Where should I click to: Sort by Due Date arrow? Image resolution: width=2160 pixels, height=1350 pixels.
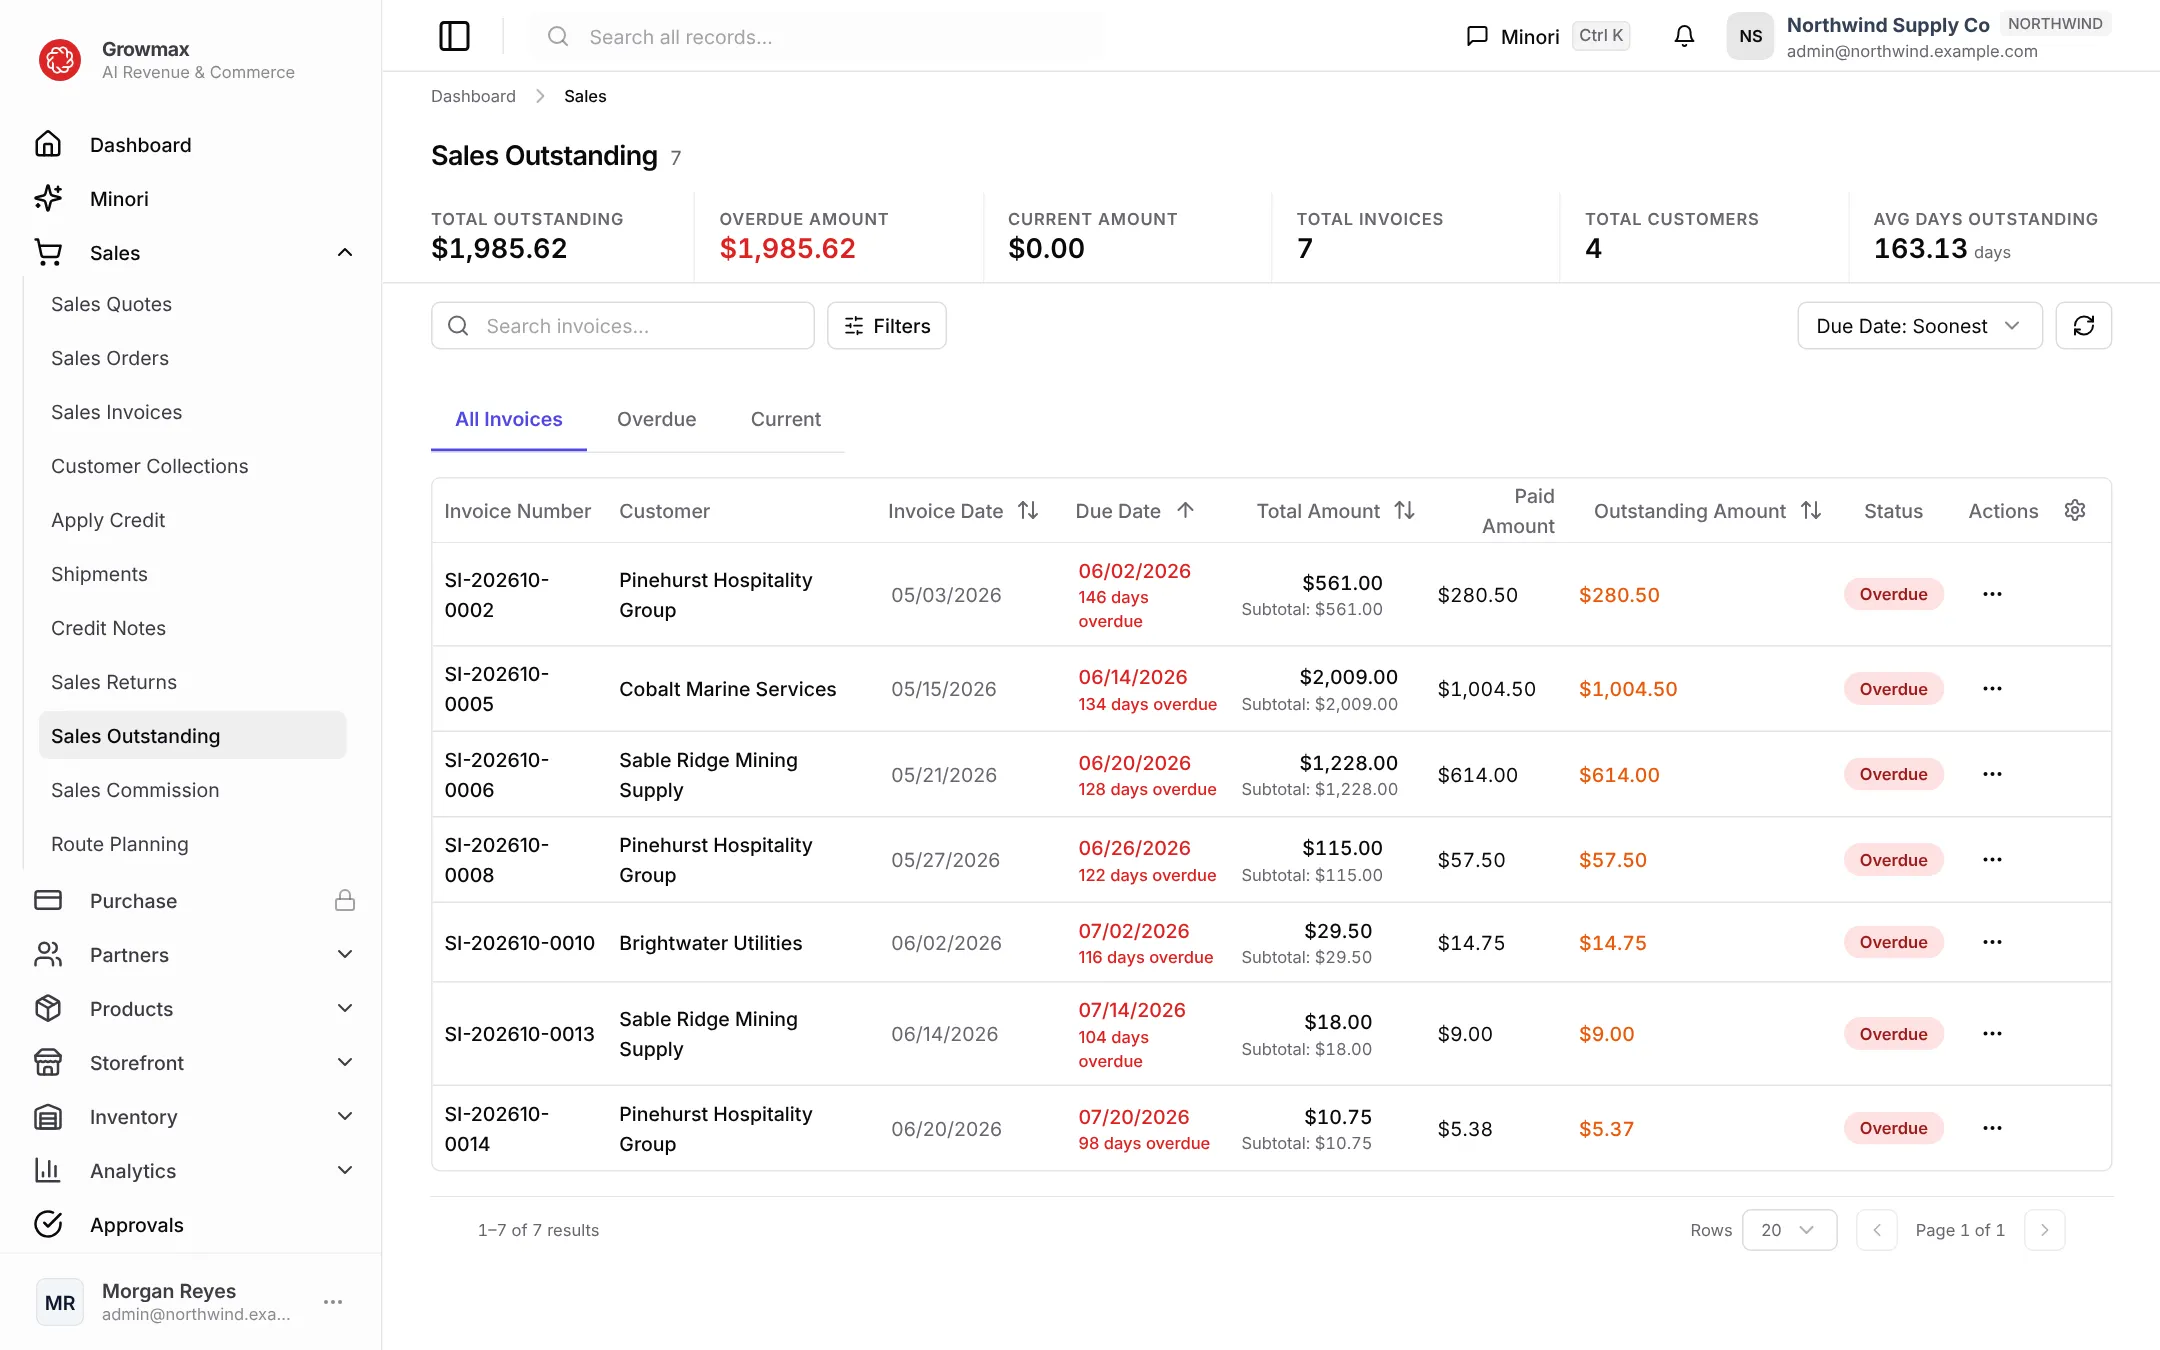point(1185,510)
